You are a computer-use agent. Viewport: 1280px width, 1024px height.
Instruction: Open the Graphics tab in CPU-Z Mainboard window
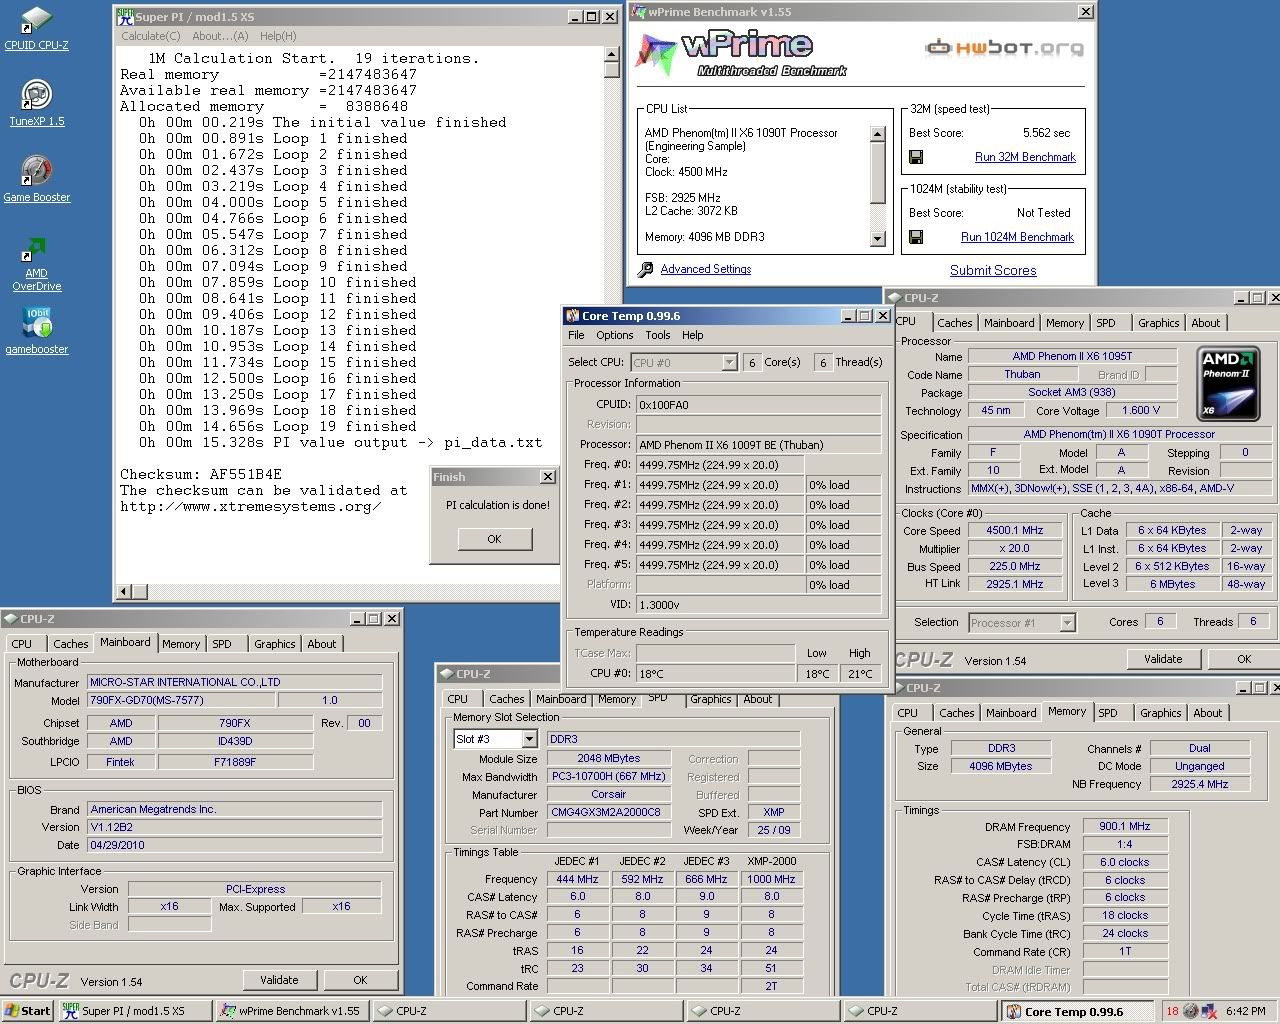click(274, 644)
